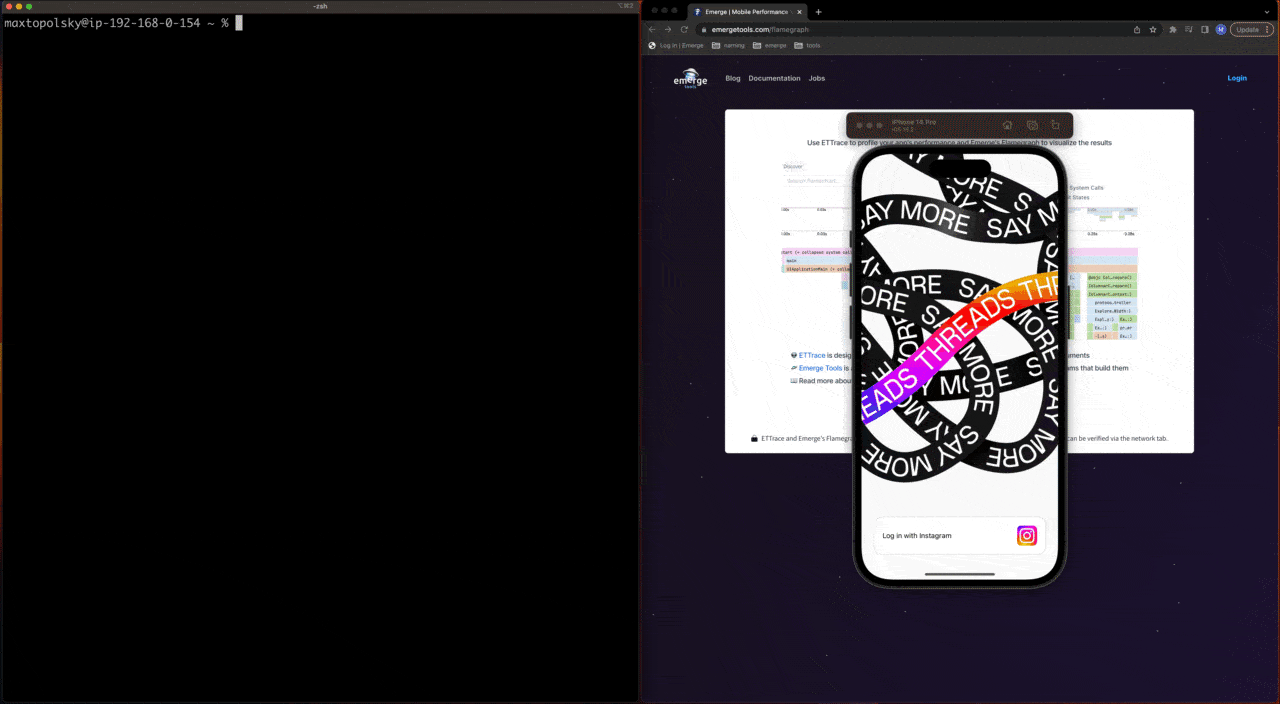Click the share icon in the address bar

pos(1137,29)
